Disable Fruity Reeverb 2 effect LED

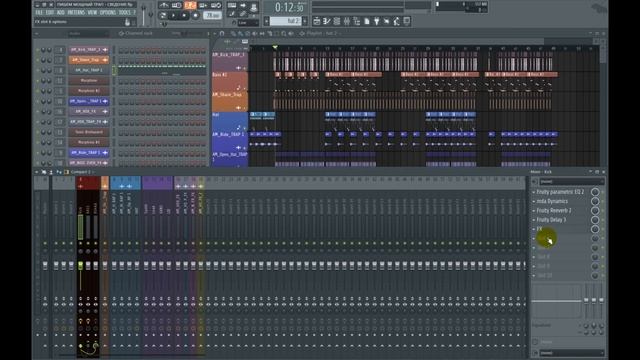tap(603, 211)
